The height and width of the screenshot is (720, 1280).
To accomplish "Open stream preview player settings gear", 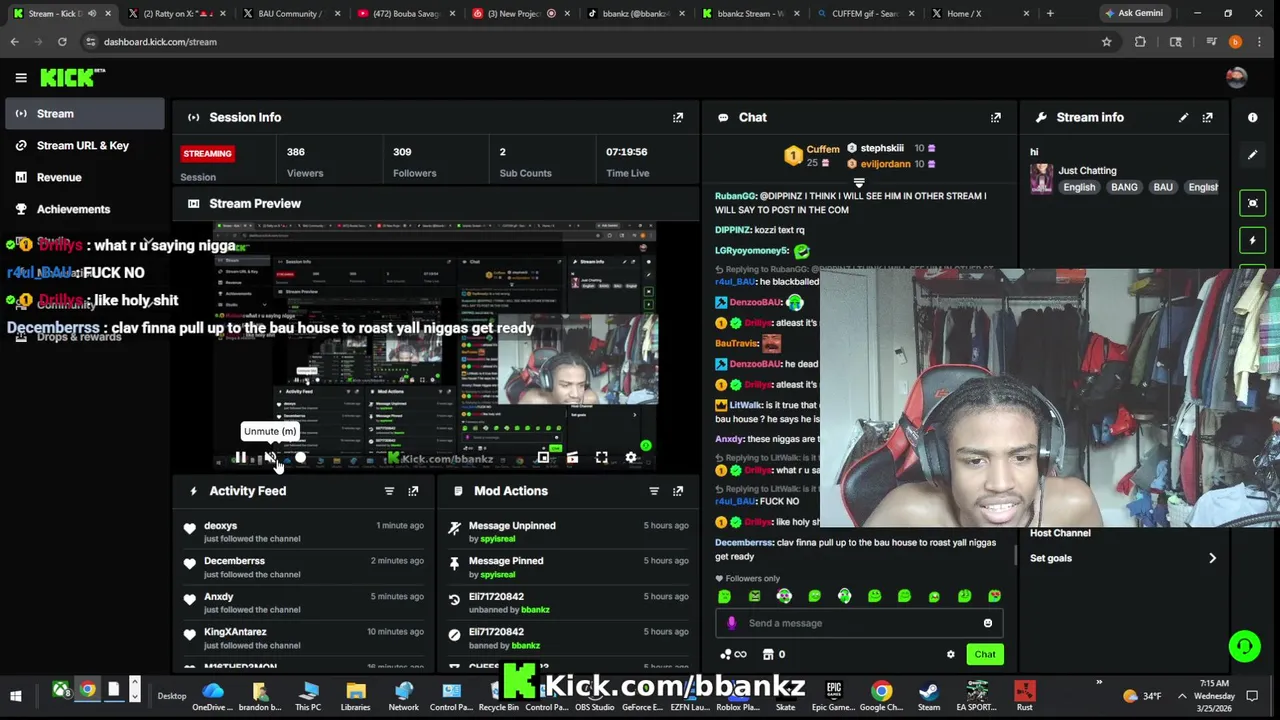I will (631, 458).
